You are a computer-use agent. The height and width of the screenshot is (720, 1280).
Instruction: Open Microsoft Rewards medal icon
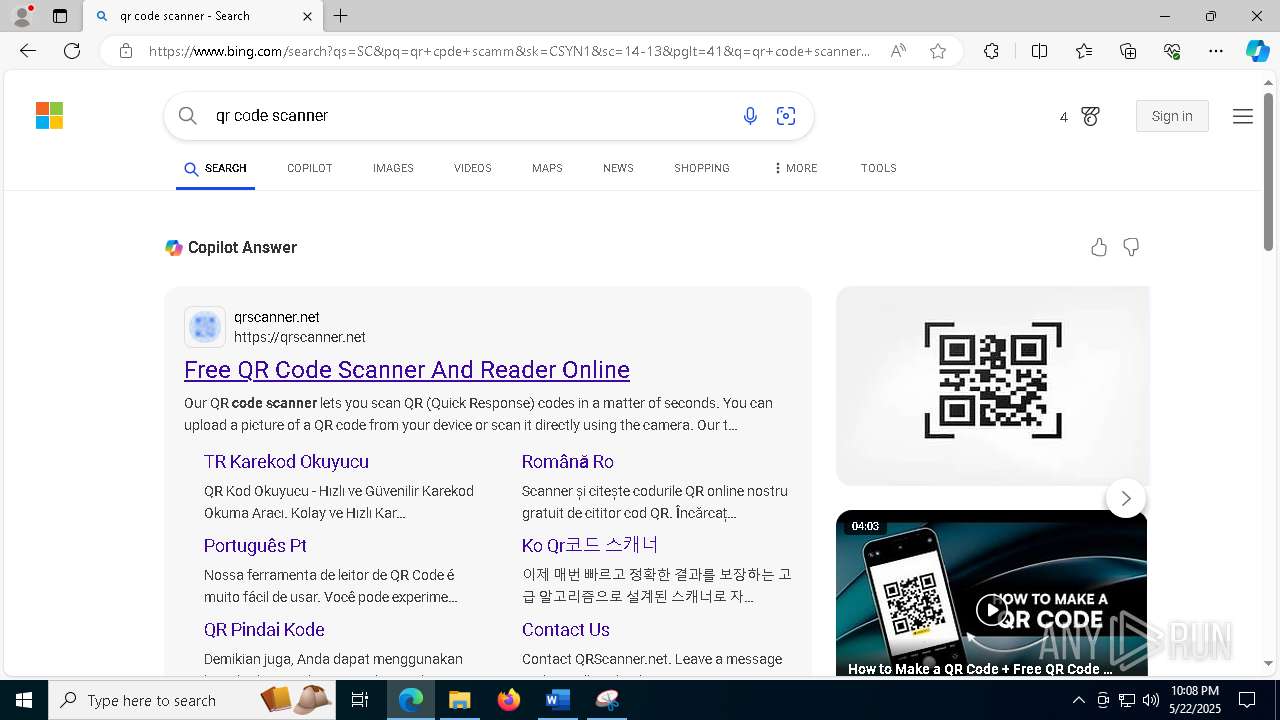[1090, 117]
